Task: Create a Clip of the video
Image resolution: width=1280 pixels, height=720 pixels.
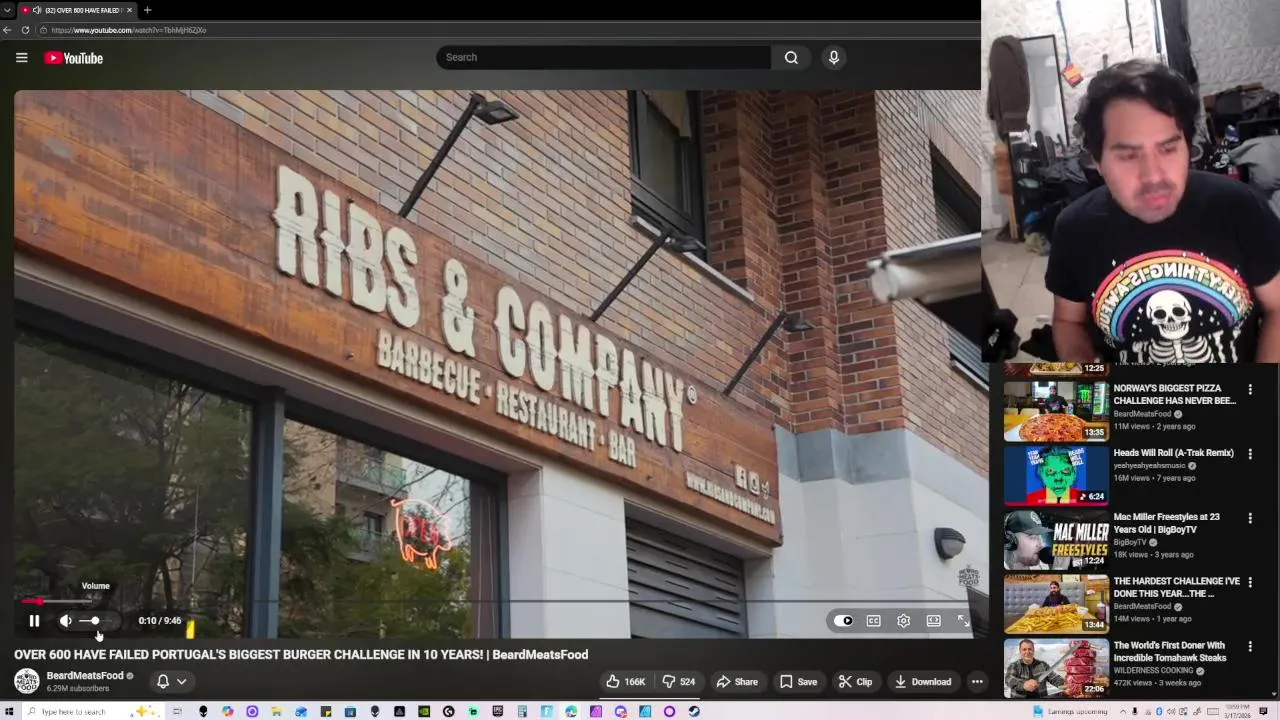Action: (x=855, y=682)
